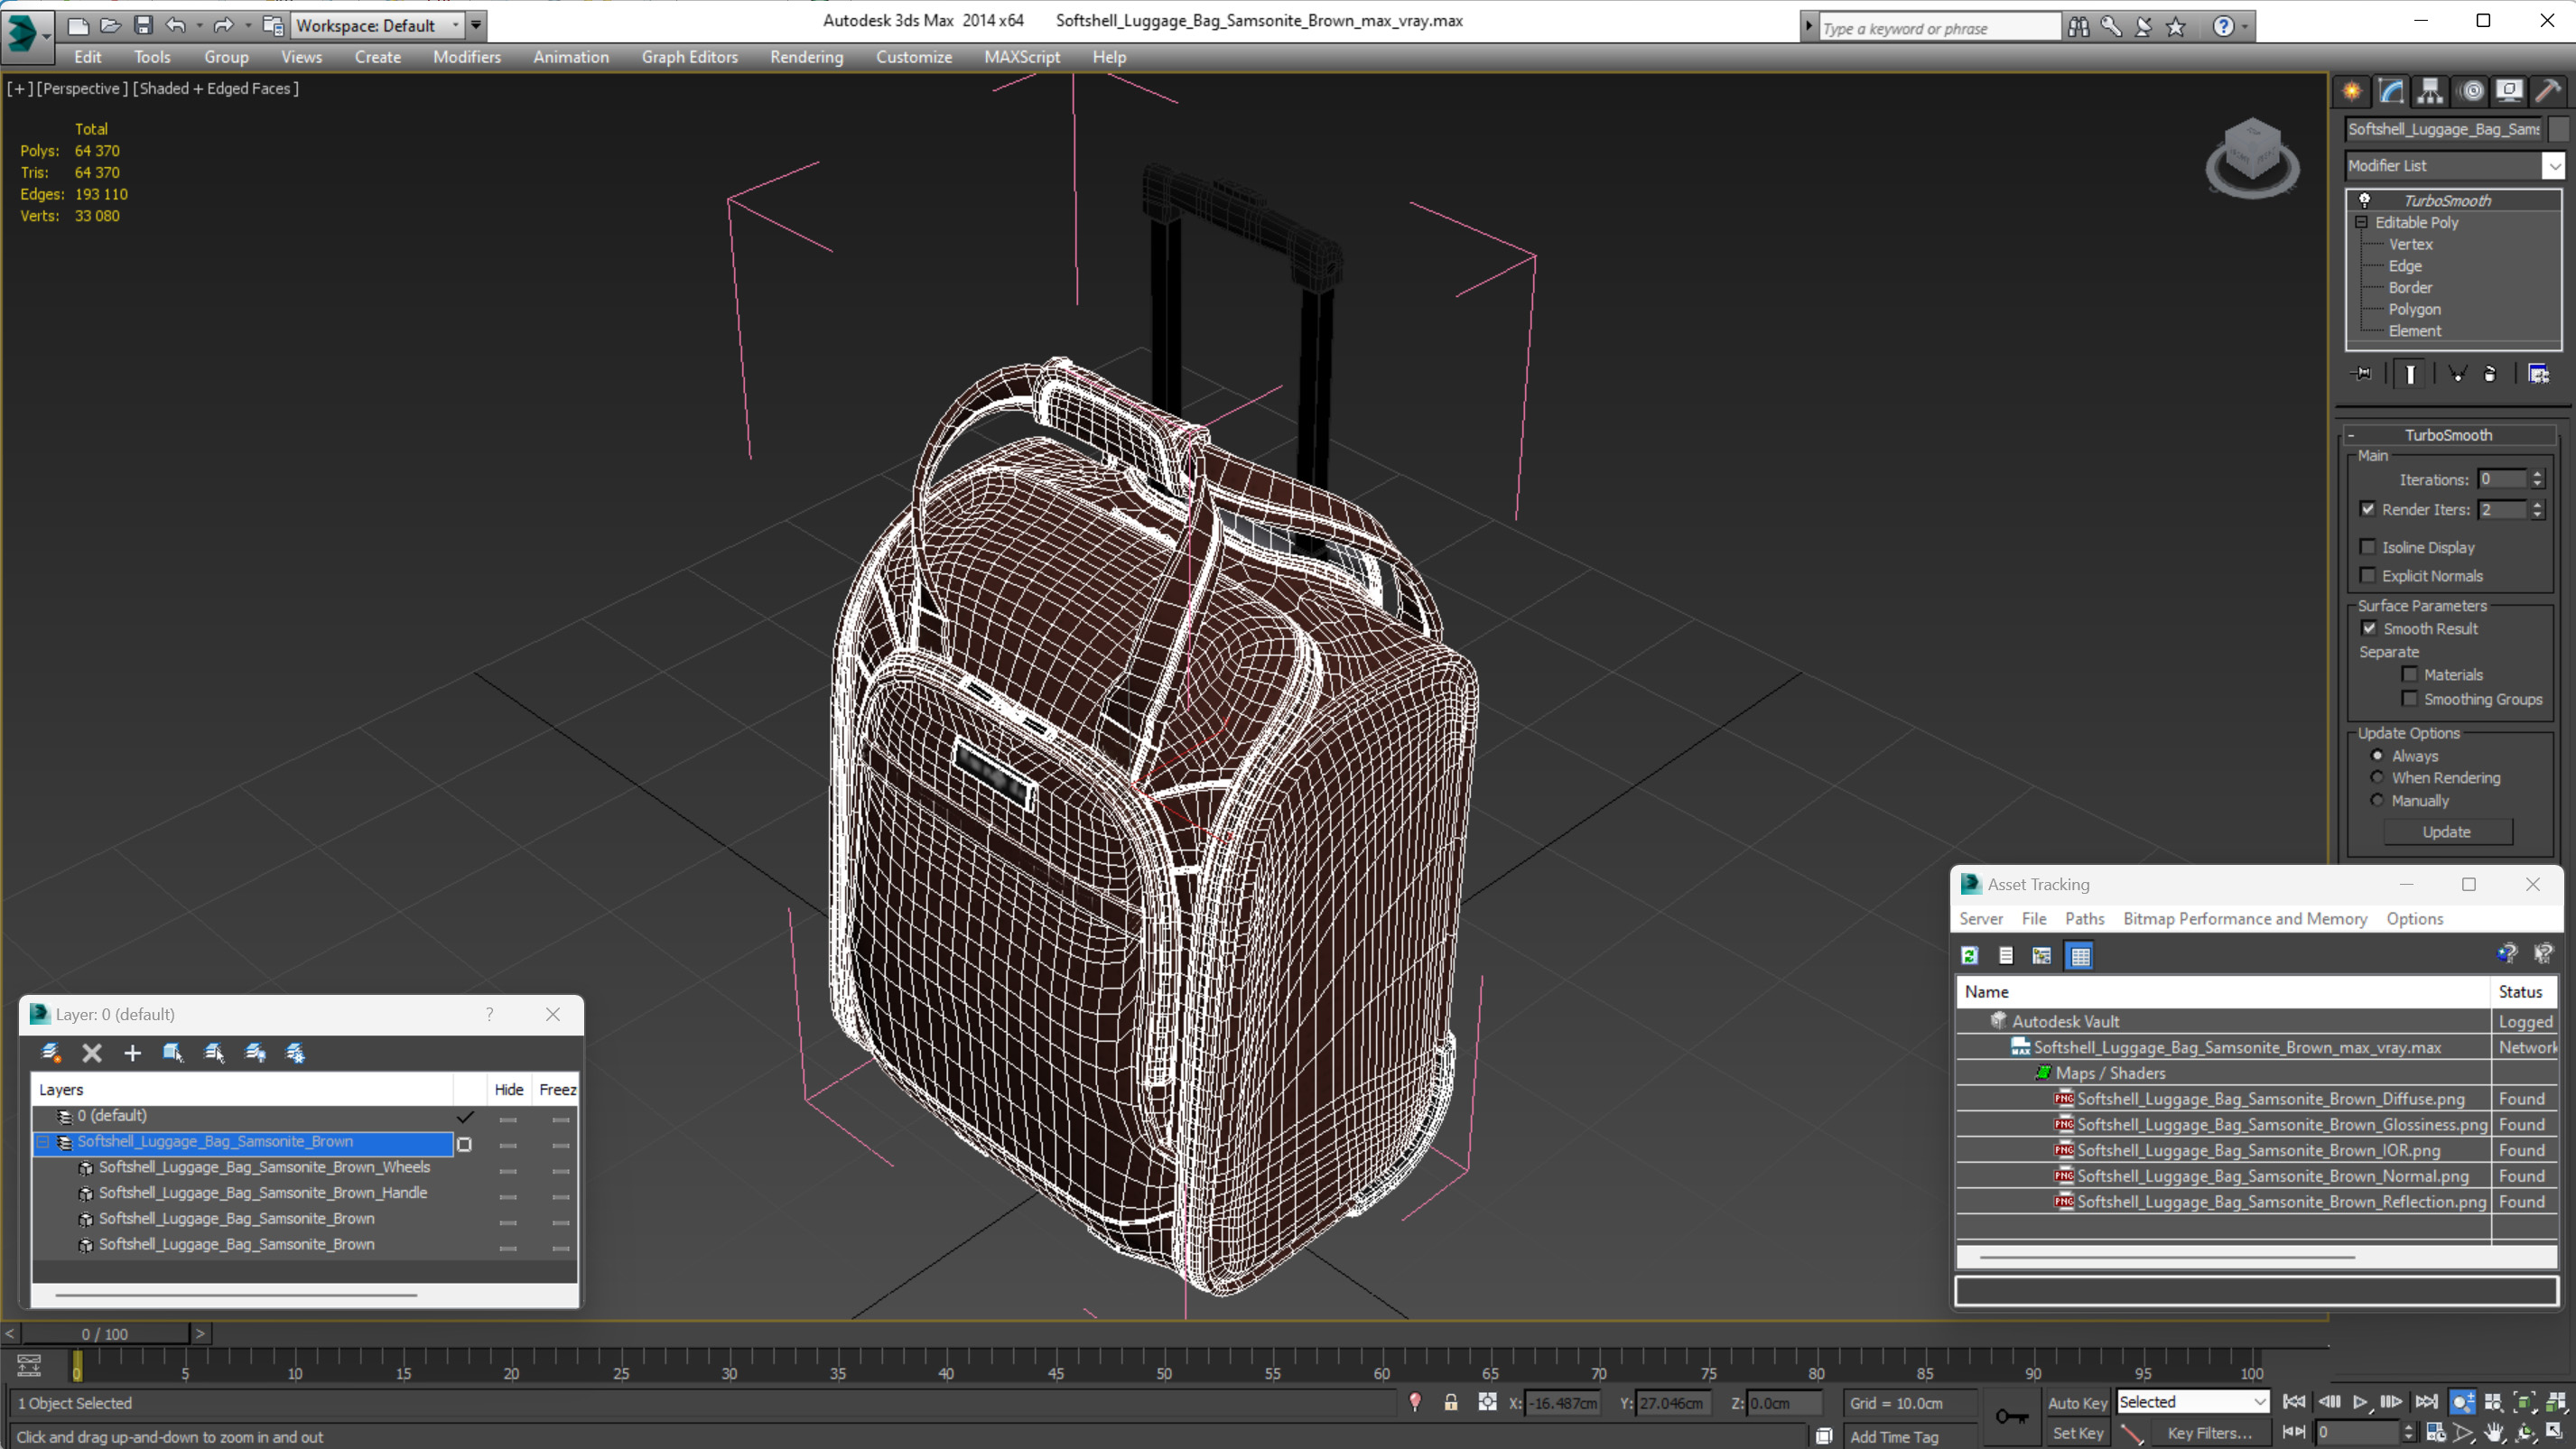The height and width of the screenshot is (1449, 2576).
Task: Click the Key Filters button
Action: 2209,1432
